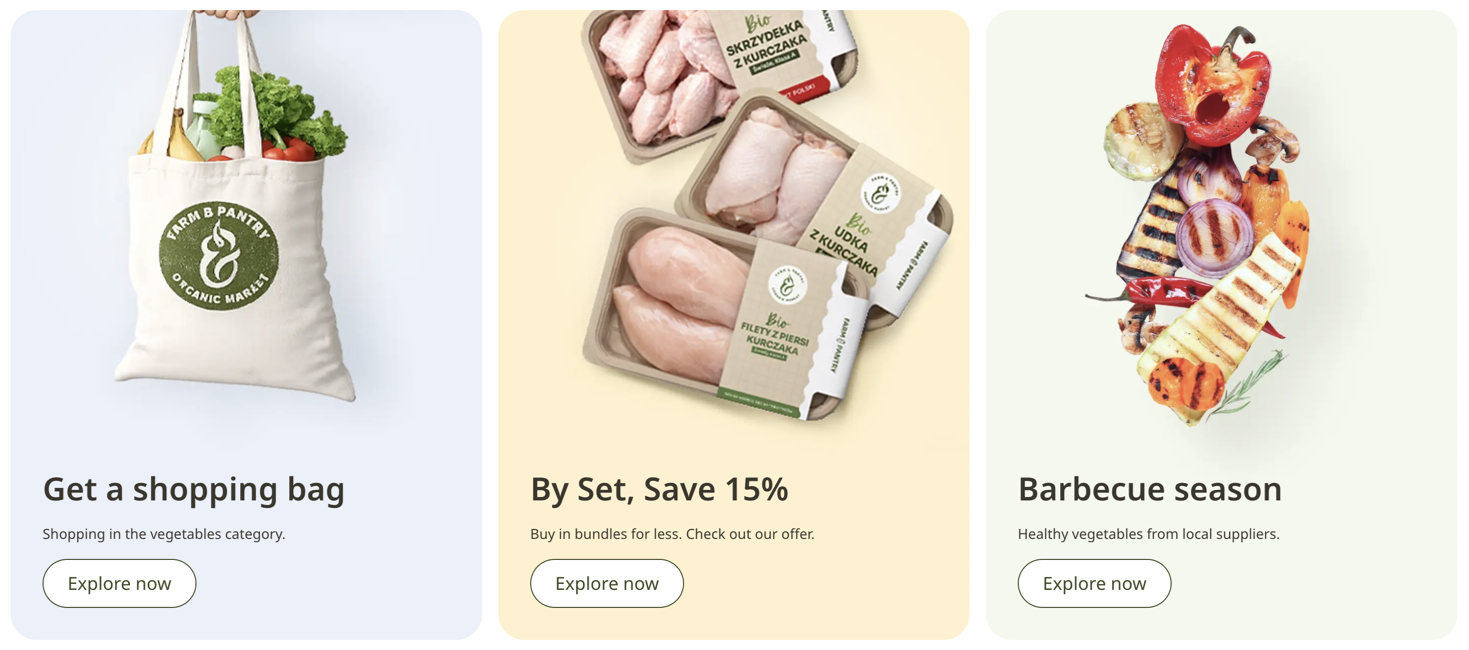The height and width of the screenshot is (650, 1469).
Task: Click the tote bag handles held by hand
Action: click(x=215, y=80)
